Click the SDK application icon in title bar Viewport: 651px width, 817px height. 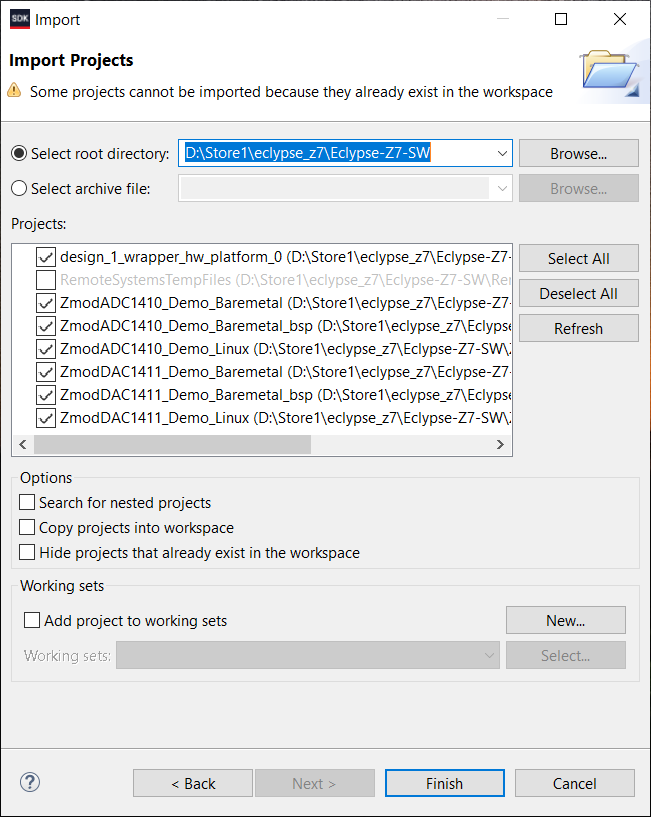point(20,19)
